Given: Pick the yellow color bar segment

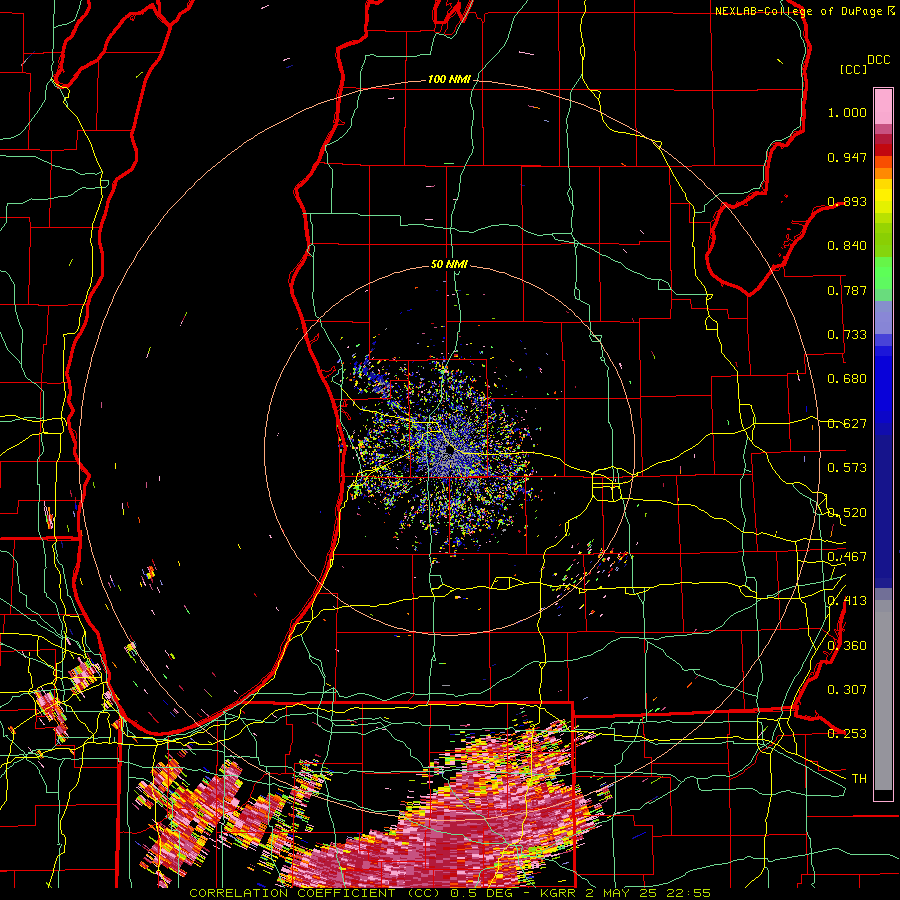Looking at the screenshot, I should (x=883, y=197).
